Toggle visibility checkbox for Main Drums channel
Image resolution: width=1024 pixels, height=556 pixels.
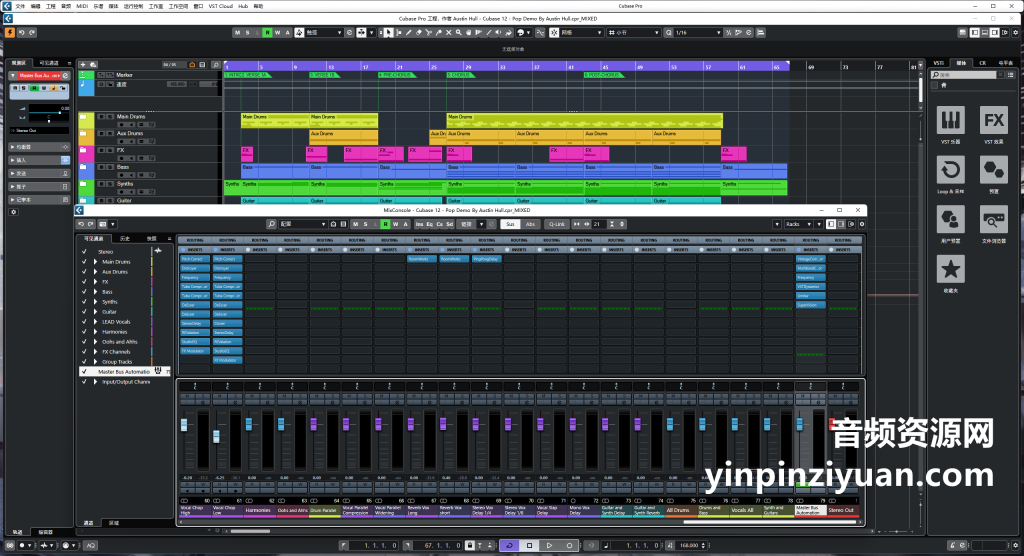85,261
